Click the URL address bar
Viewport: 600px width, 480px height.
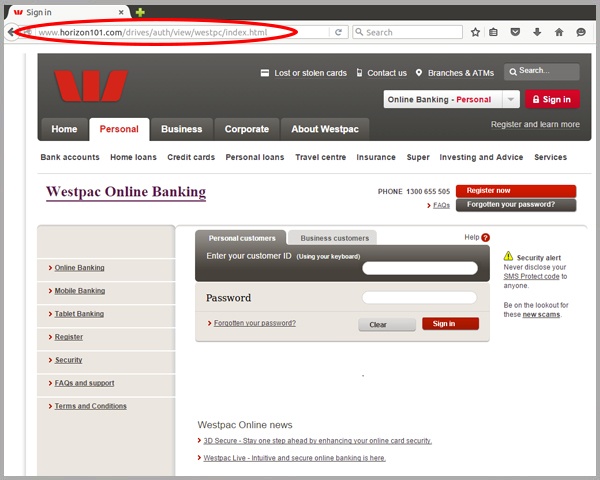tap(183, 32)
